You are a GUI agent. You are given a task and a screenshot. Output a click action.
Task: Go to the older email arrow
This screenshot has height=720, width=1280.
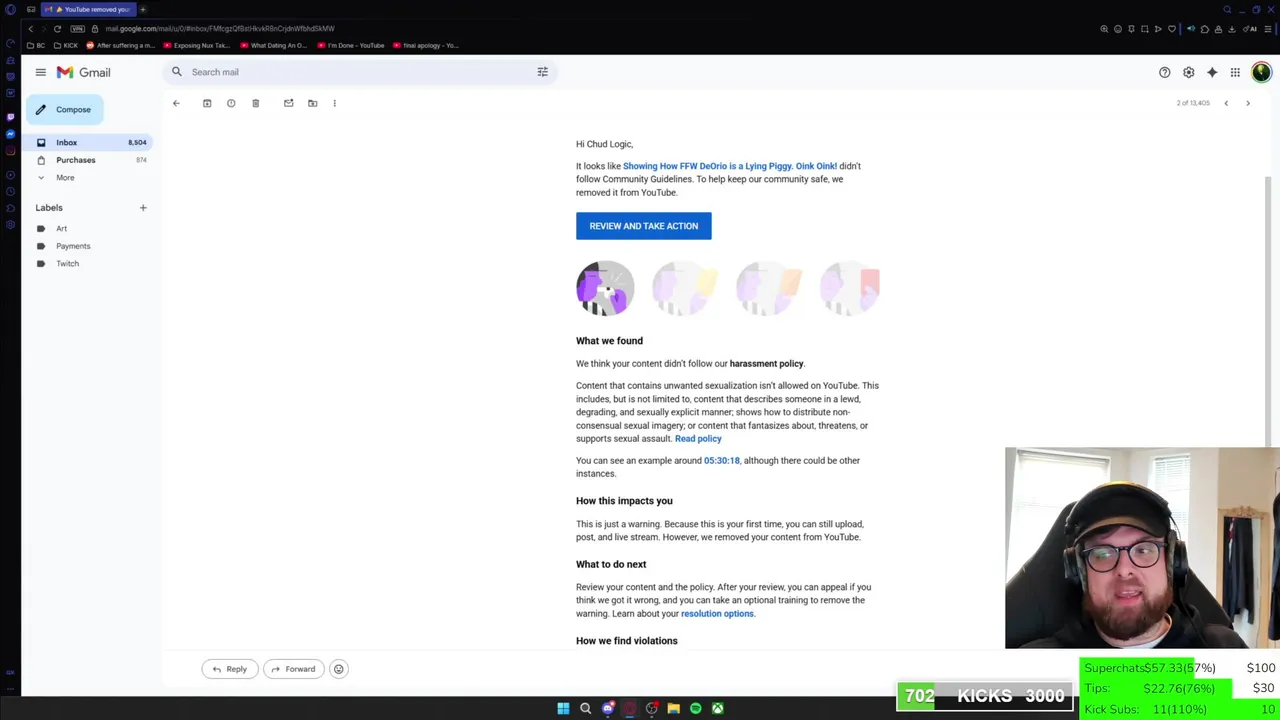click(x=1248, y=103)
